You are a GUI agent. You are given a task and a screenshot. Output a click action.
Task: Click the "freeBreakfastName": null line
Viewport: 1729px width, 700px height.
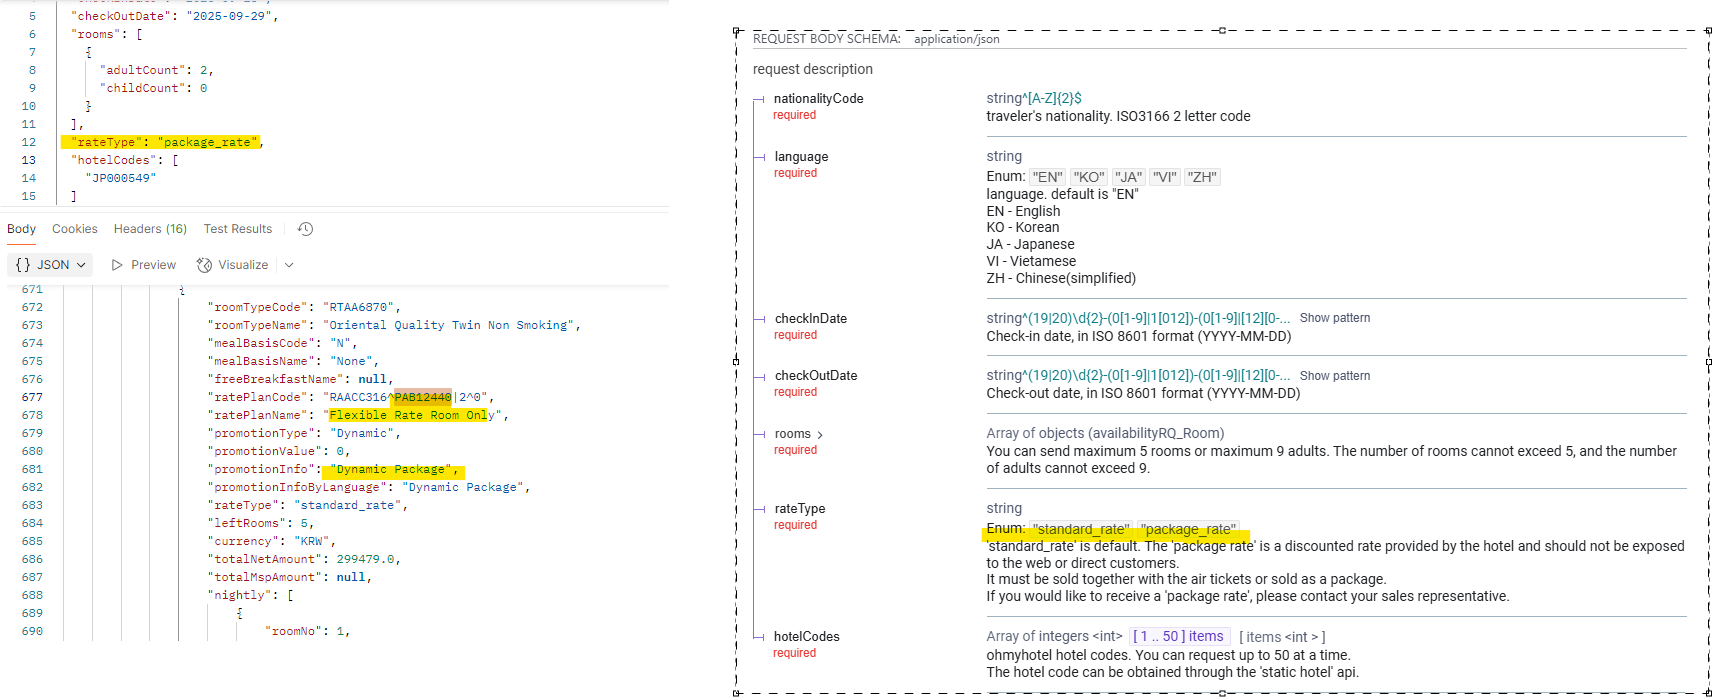tap(300, 379)
